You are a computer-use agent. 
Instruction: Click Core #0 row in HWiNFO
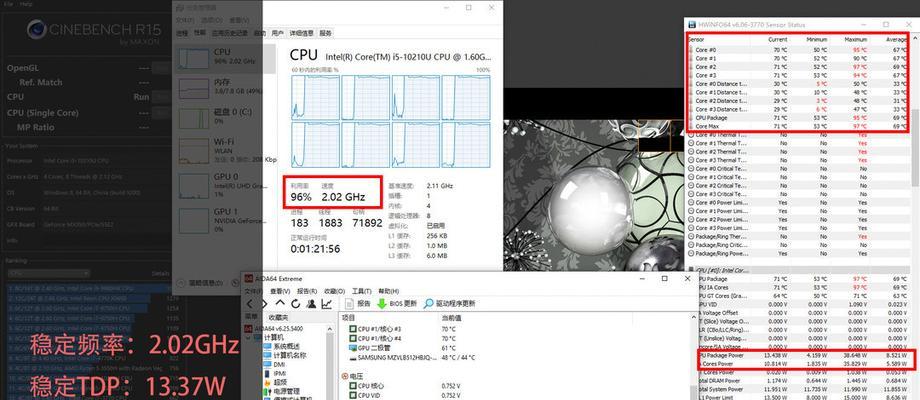click(x=799, y=50)
